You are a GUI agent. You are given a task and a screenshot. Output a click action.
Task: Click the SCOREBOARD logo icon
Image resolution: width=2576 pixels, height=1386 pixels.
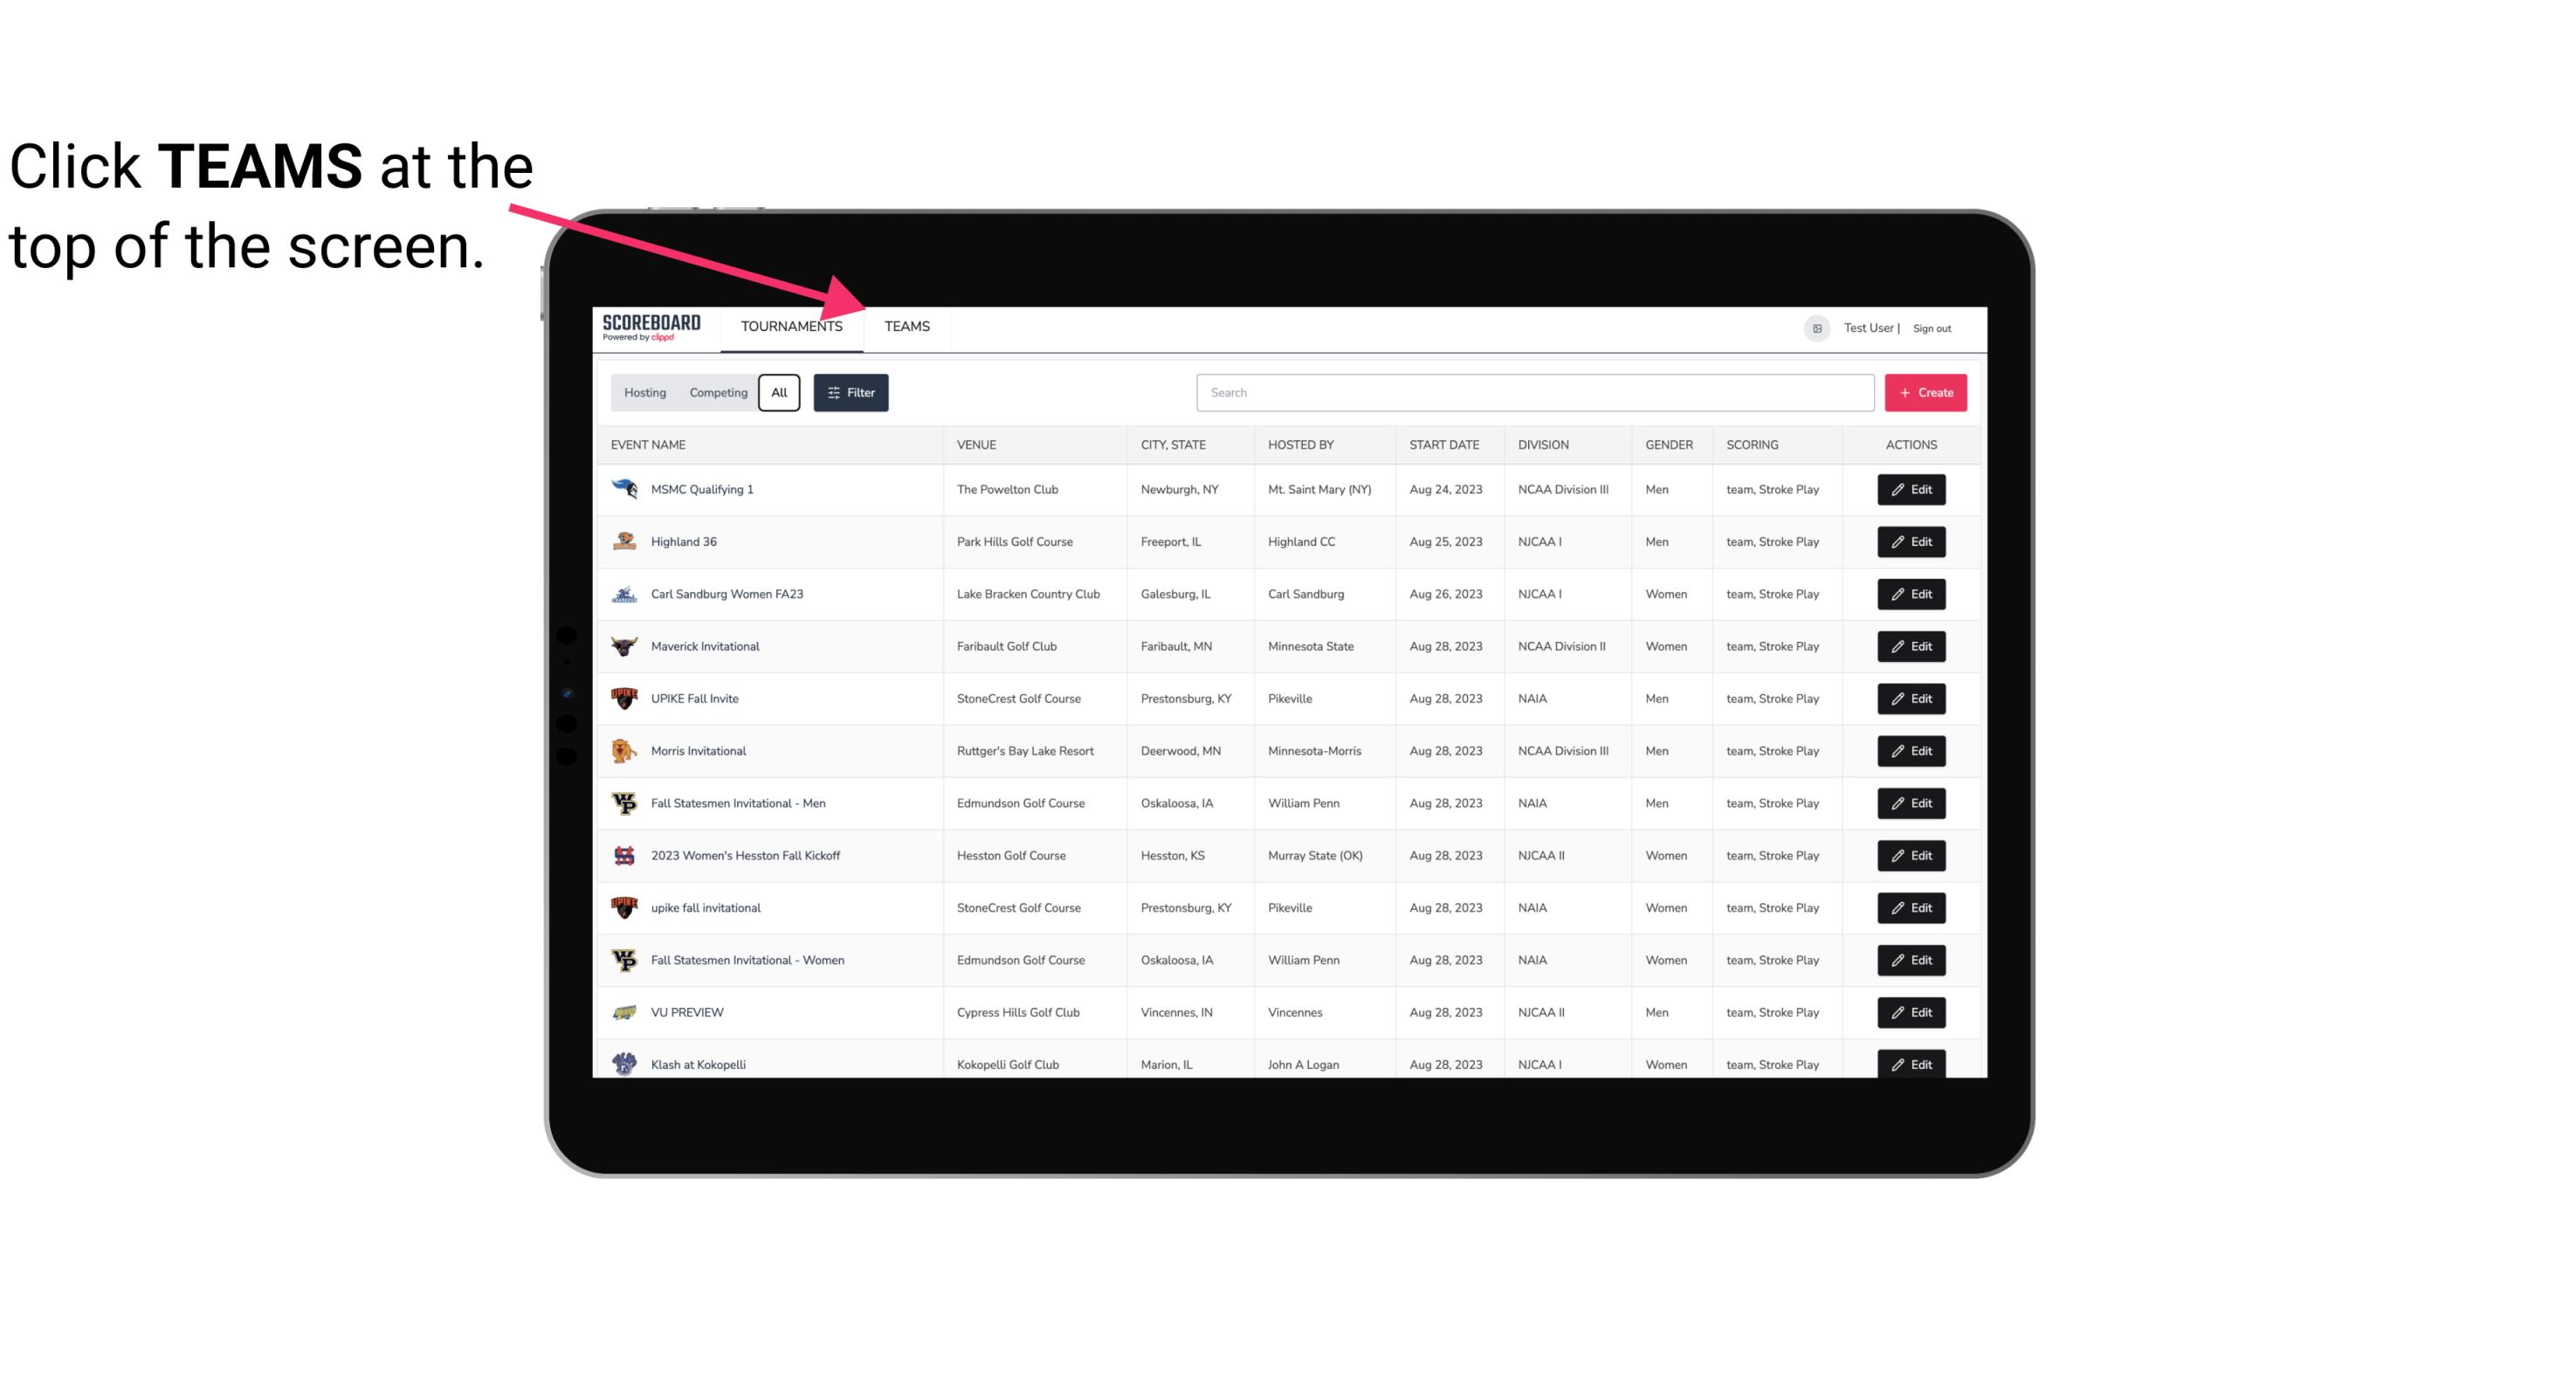coord(653,326)
